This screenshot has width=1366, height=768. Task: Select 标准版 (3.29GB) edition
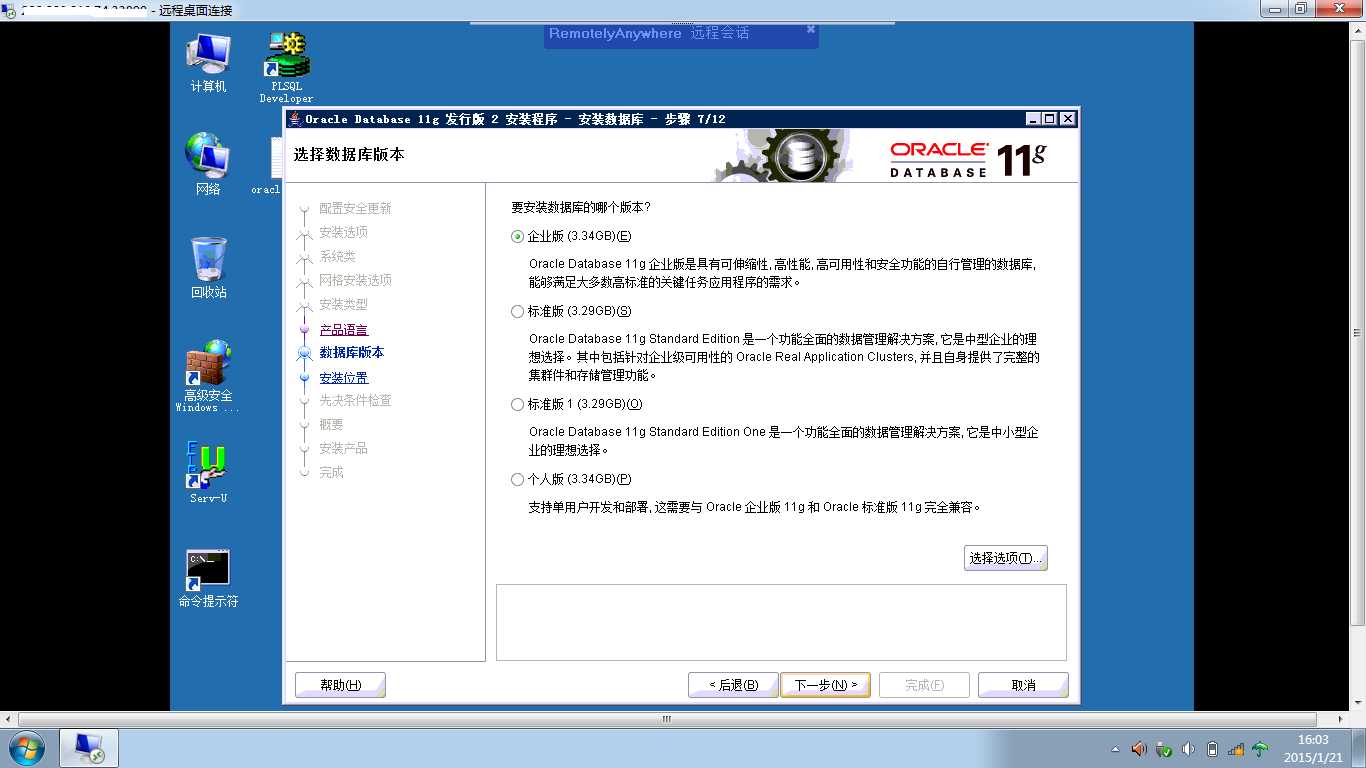(x=517, y=311)
